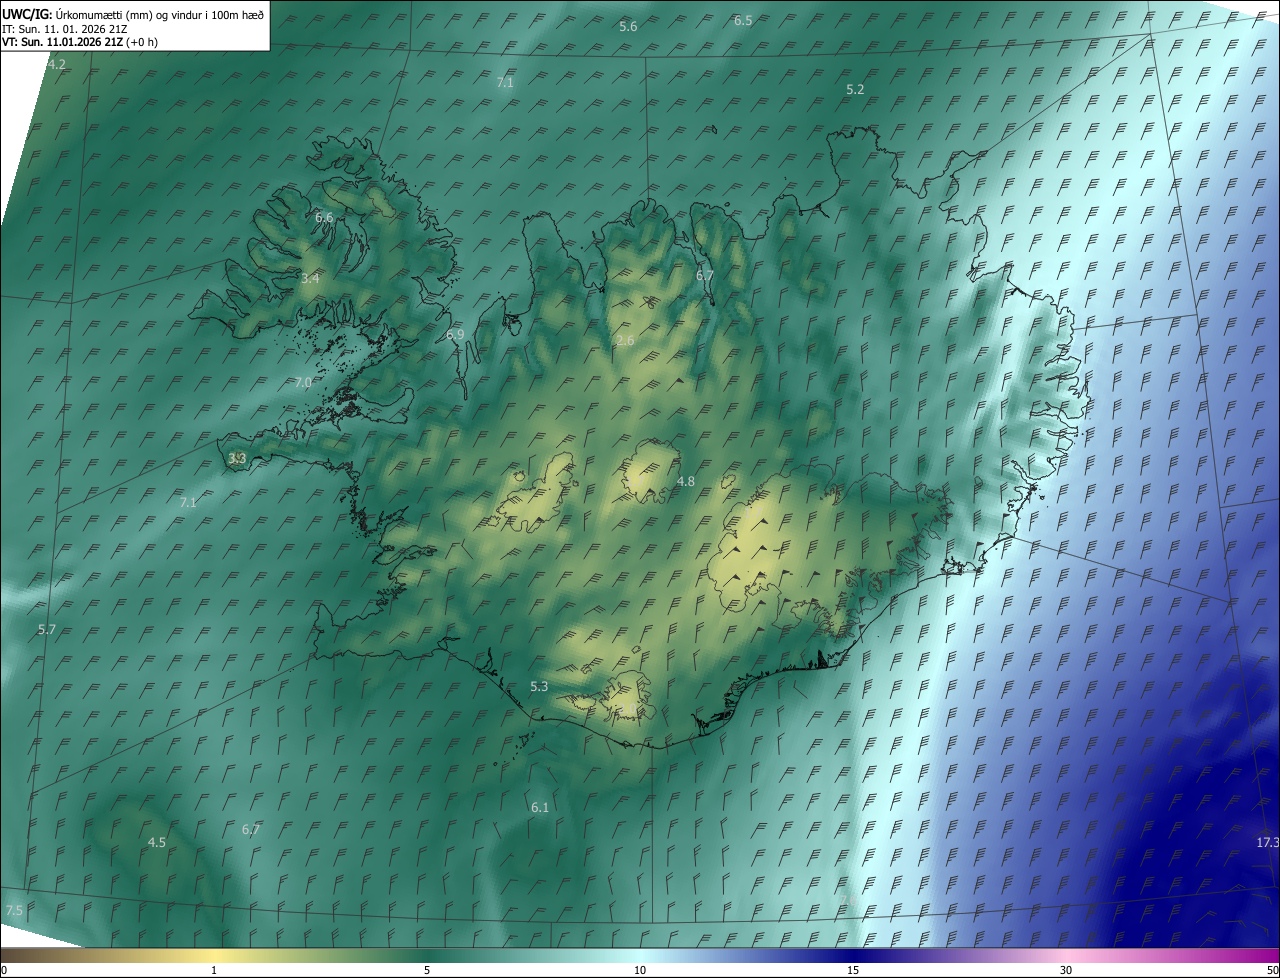The image size is (1280, 978).
Task: Click the 2.6 value in north Iceland
Action: tap(625, 341)
